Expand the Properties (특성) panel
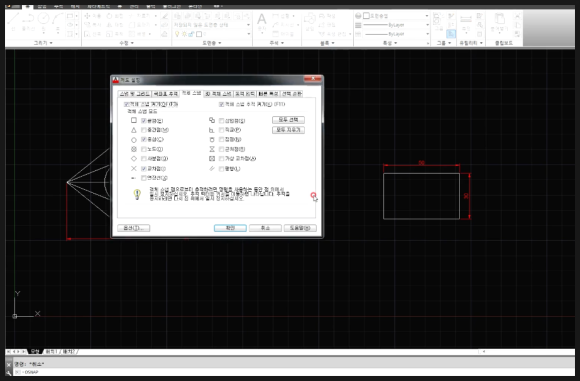This screenshot has height=381, width=580. [390, 43]
